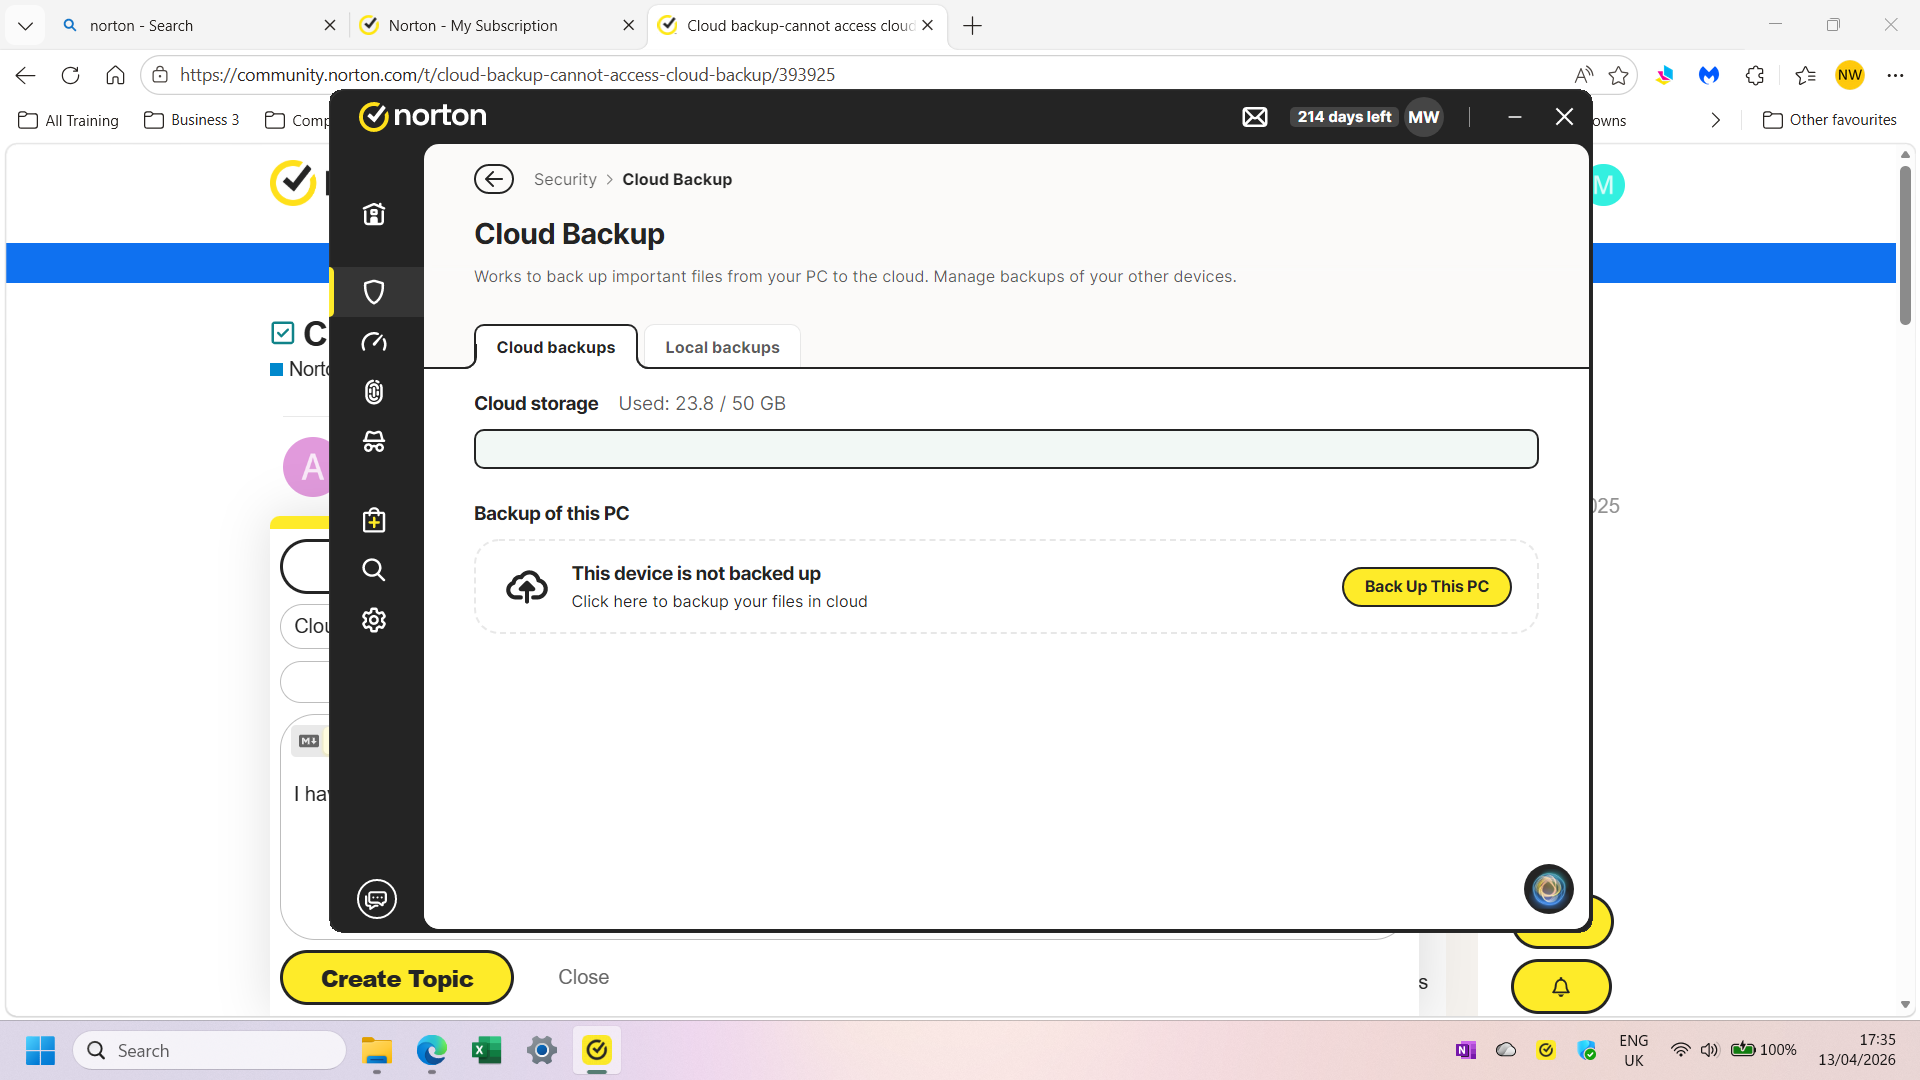Click the Norton tray icon in the system tray

tap(1546, 1050)
